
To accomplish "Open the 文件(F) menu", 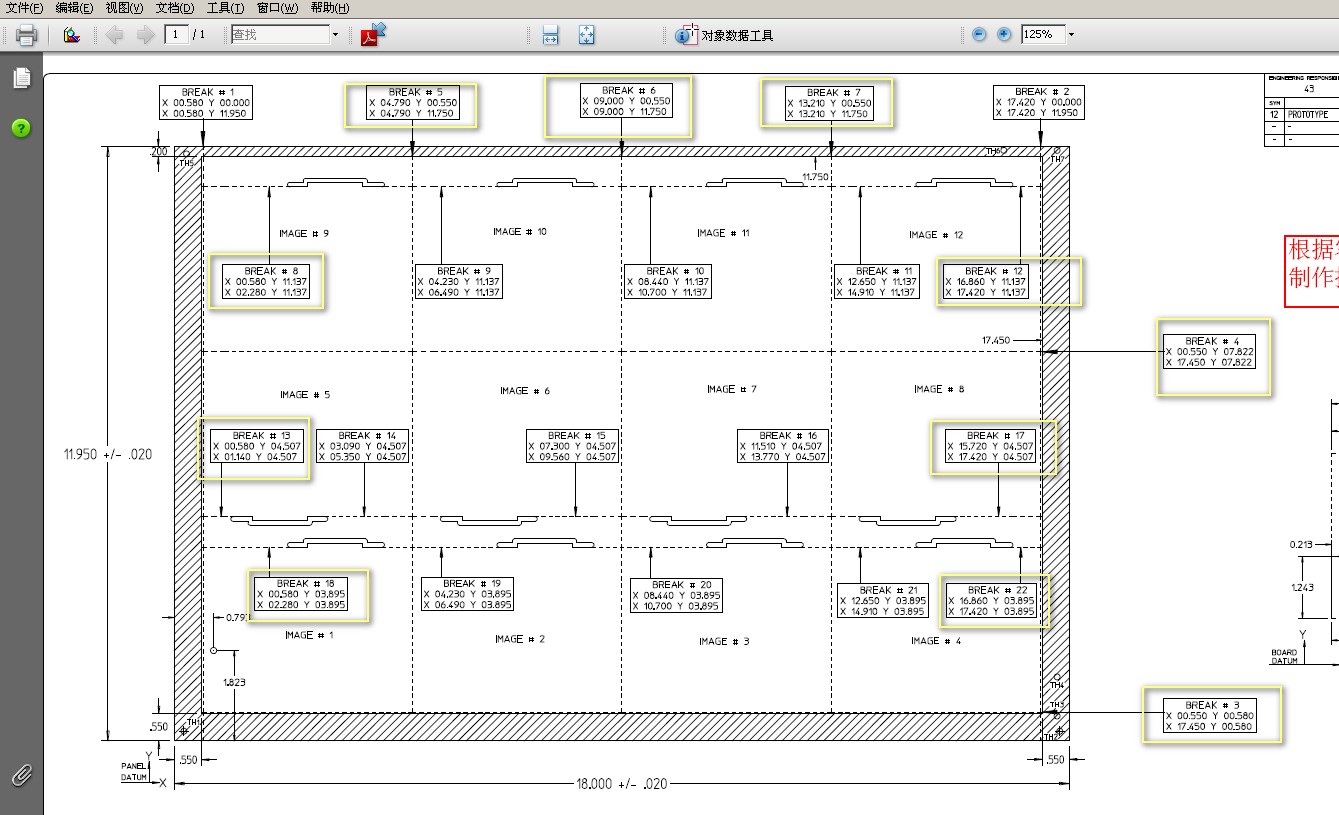I will (x=25, y=8).
